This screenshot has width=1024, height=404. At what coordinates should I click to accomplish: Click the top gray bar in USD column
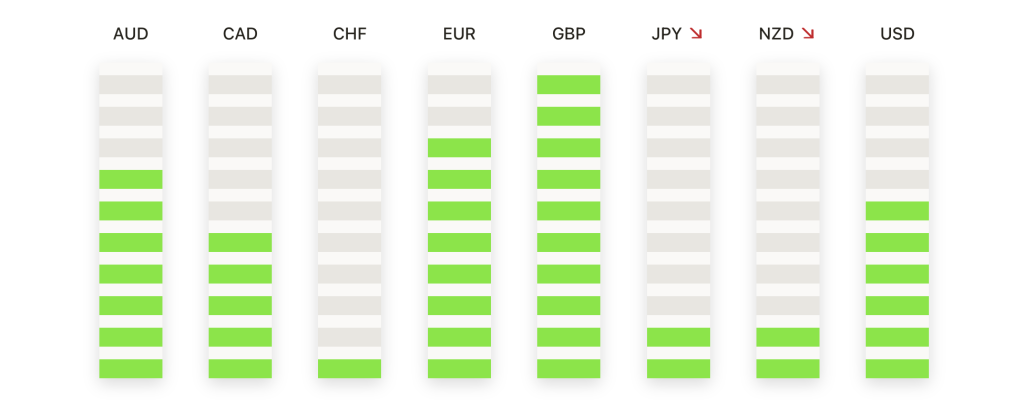tap(897, 84)
